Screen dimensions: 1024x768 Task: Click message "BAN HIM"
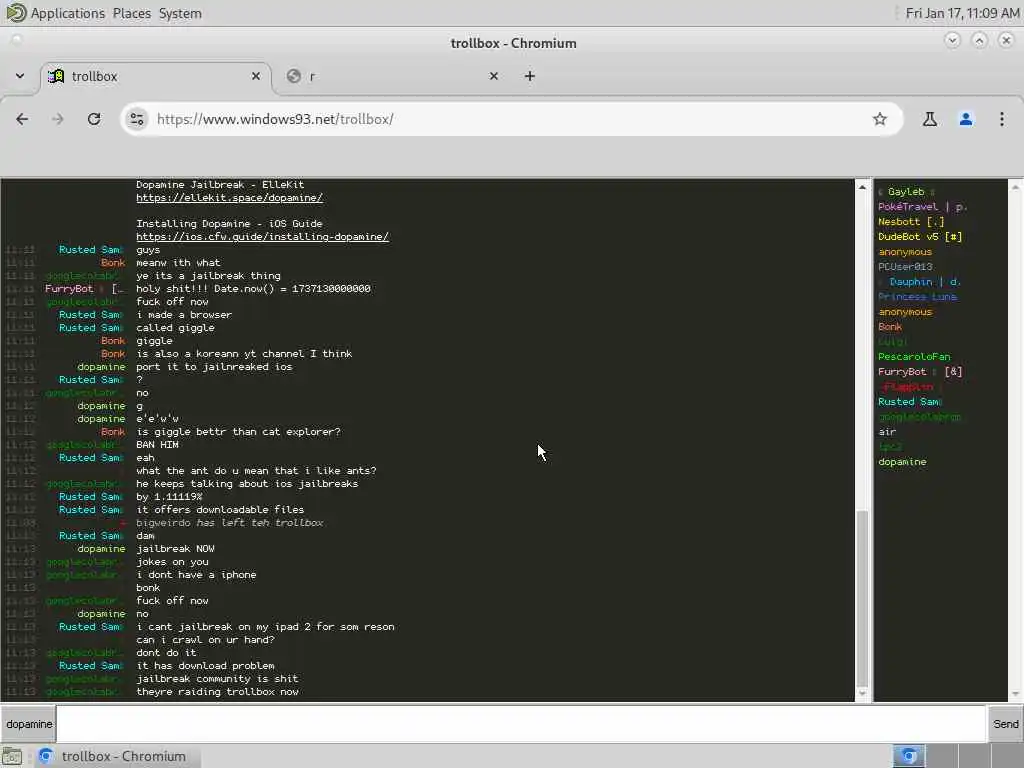click(x=157, y=445)
